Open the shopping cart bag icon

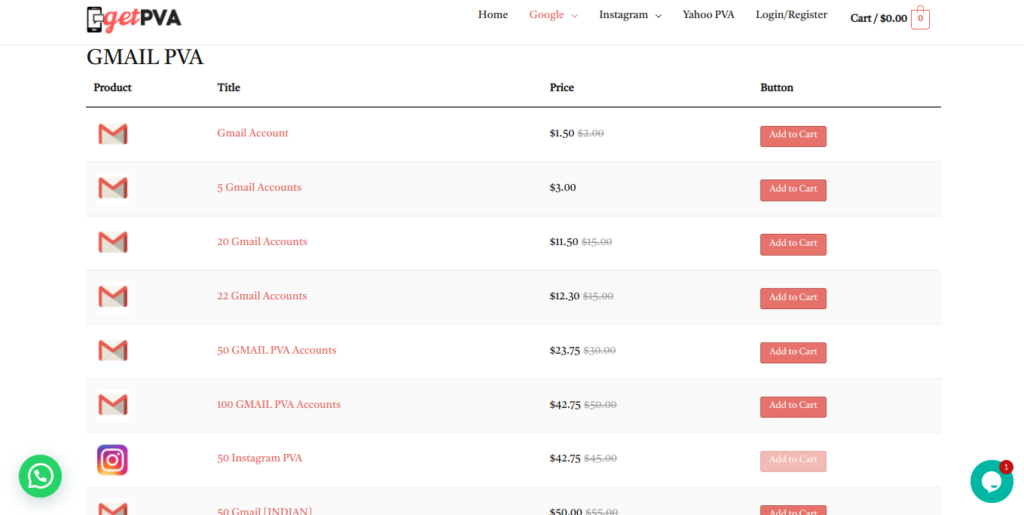pos(920,18)
